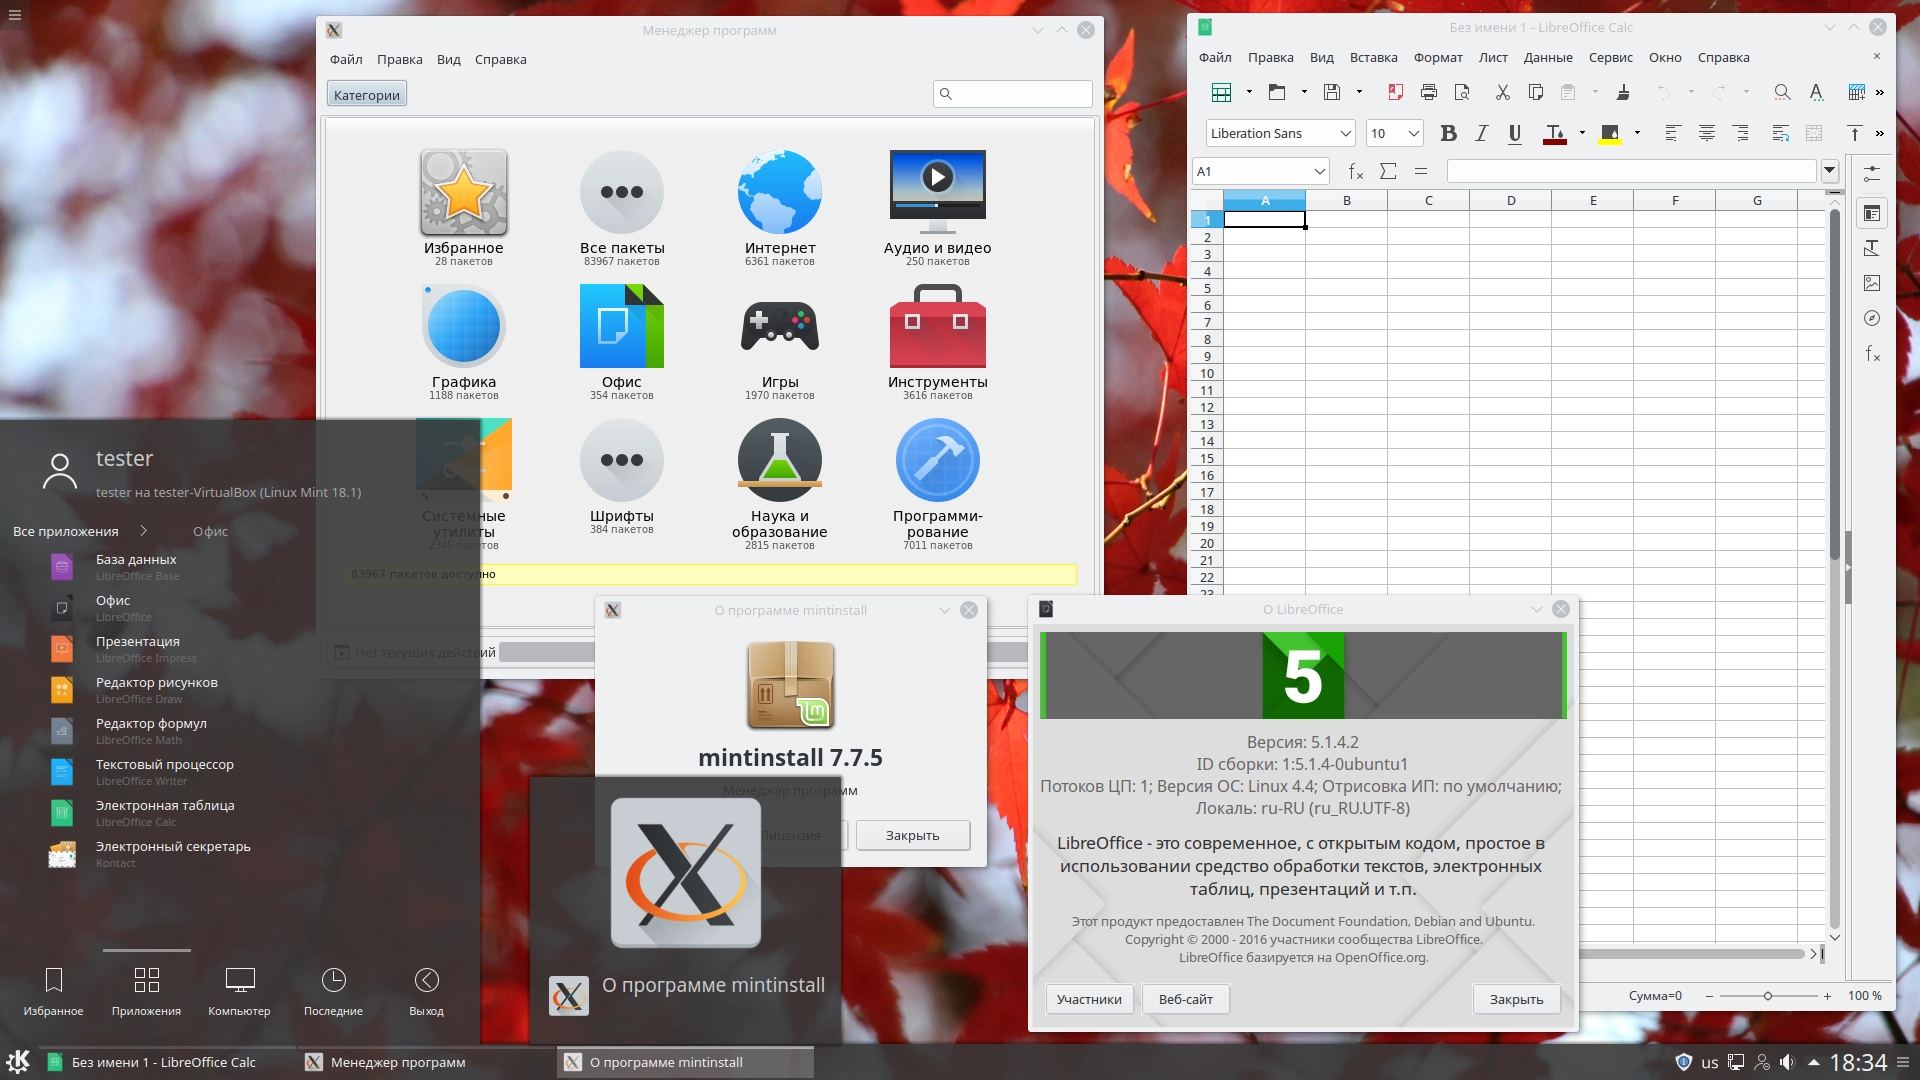Open Справка menu in software manager
This screenshot has width=1920, height=1080.
[500, 59]
